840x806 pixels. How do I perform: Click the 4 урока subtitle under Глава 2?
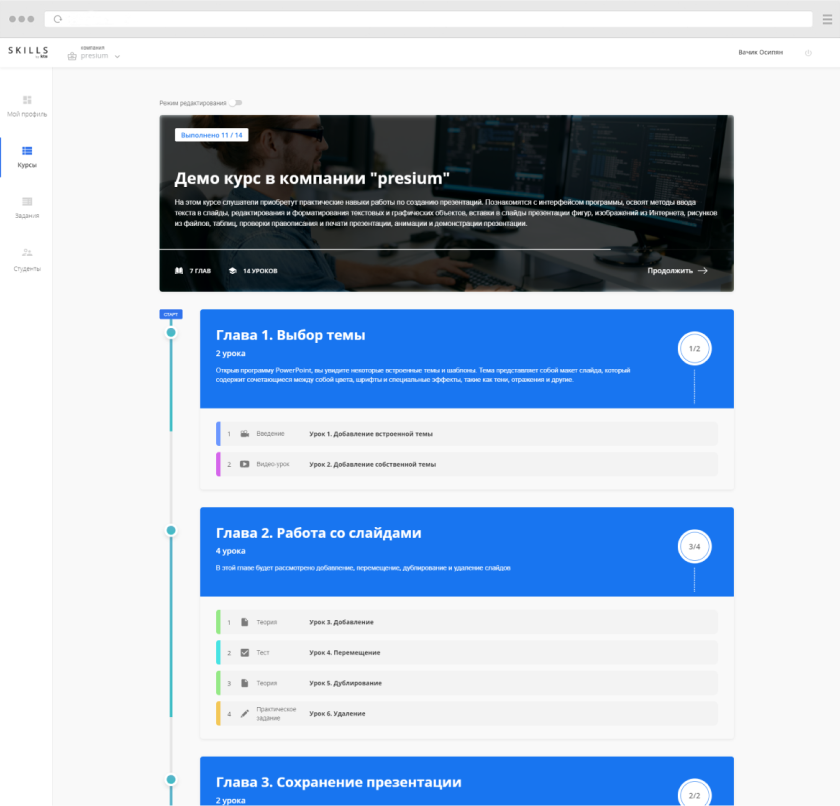click(x=230, y=551)
